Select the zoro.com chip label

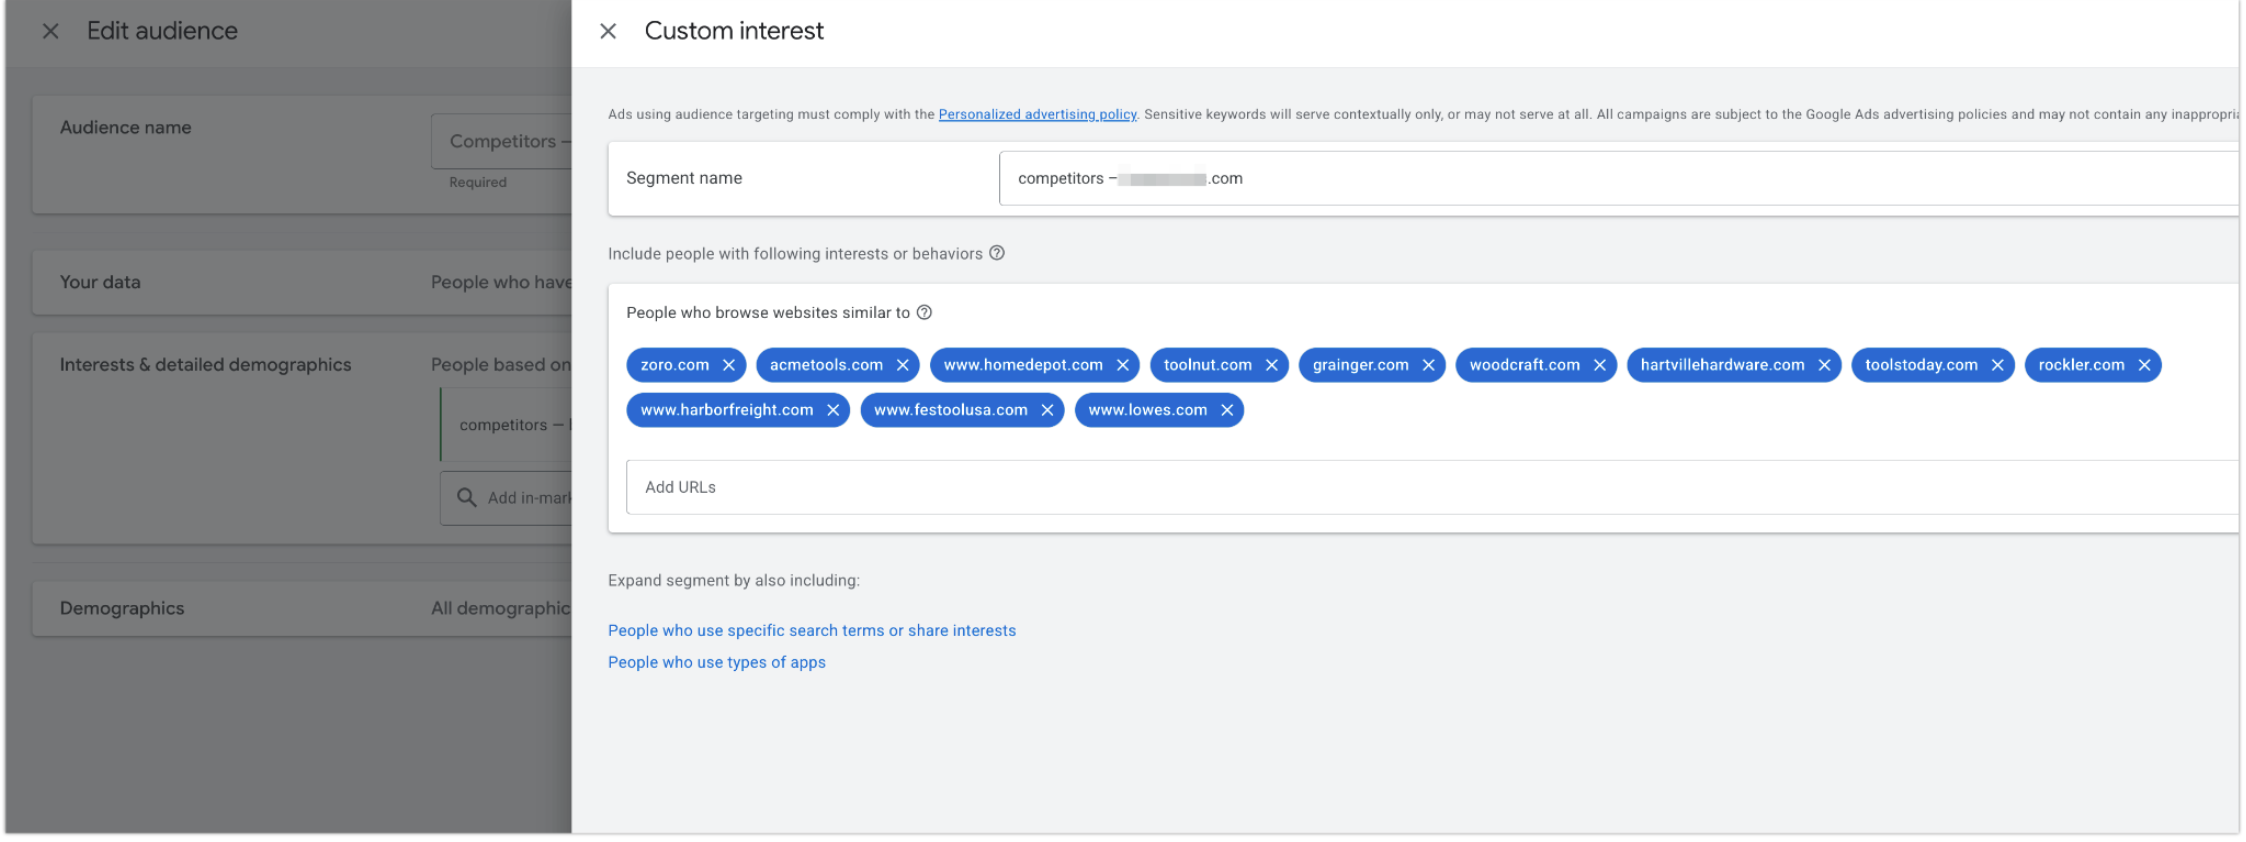pyautogui.click(x=675, y=365)
